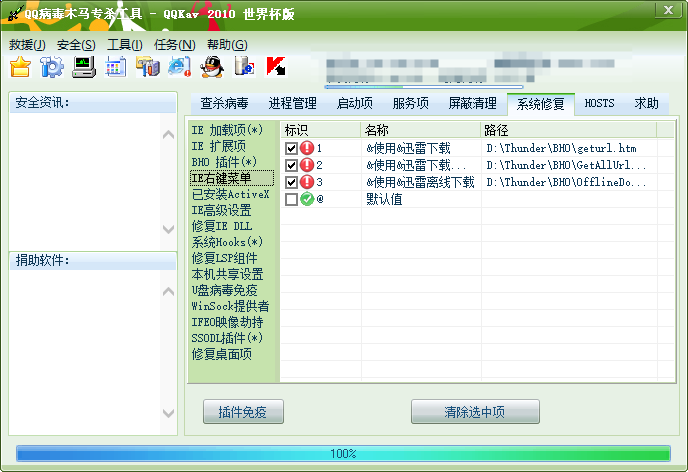
Task: Switch to the 启动项 tab
Action: tap(355, 104)
